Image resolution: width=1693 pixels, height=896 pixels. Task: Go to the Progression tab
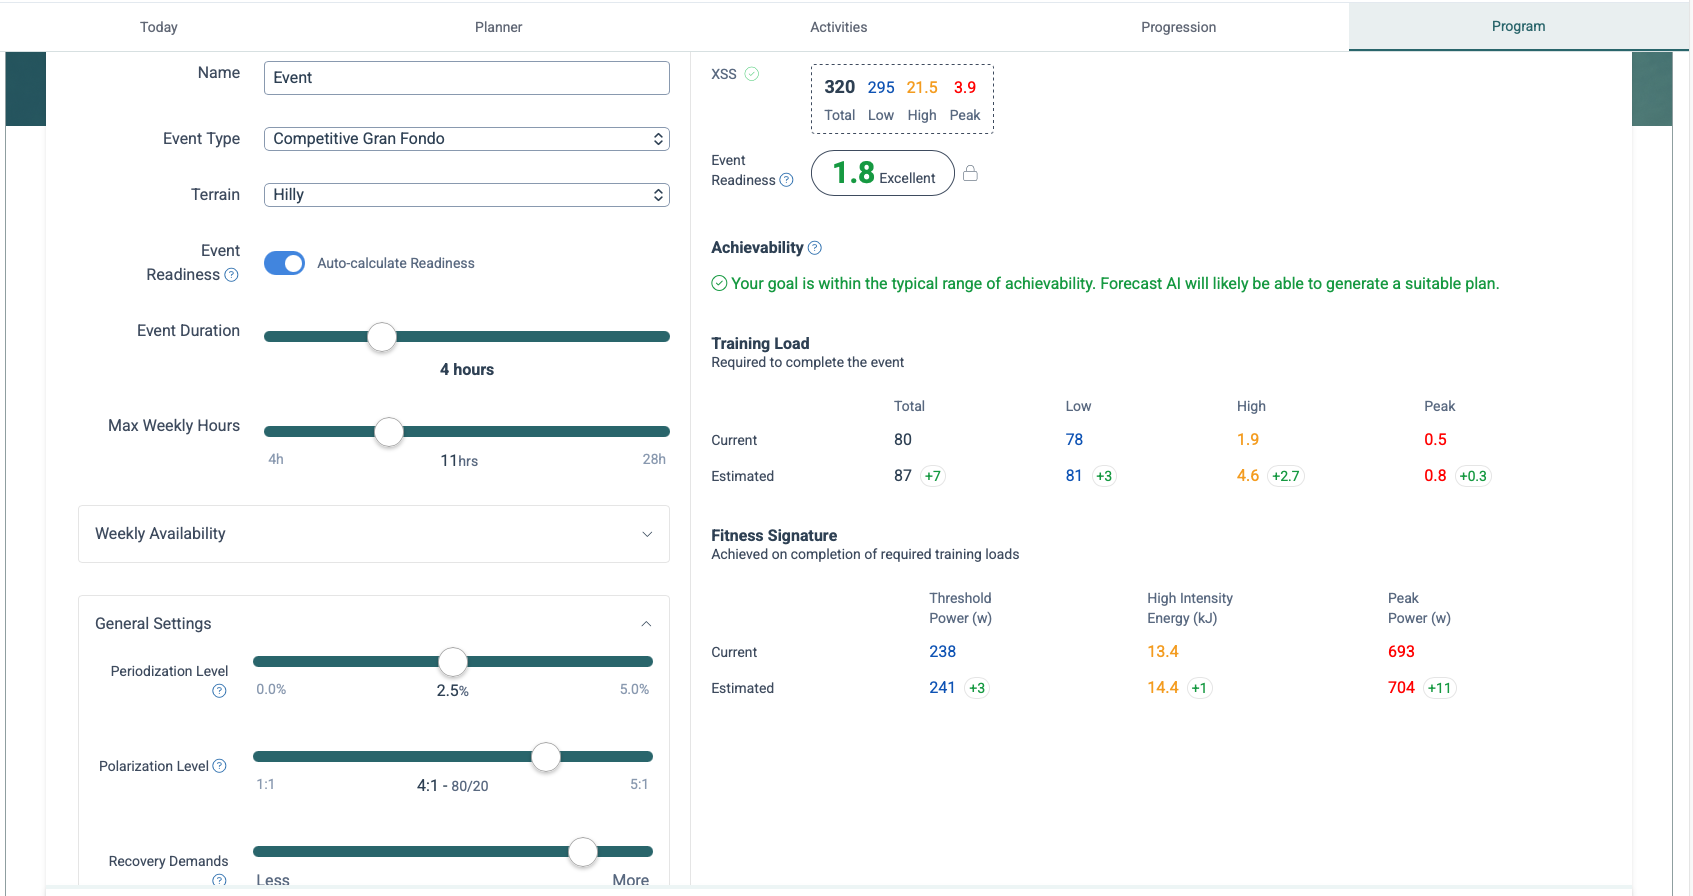(x=1178, y=27)
